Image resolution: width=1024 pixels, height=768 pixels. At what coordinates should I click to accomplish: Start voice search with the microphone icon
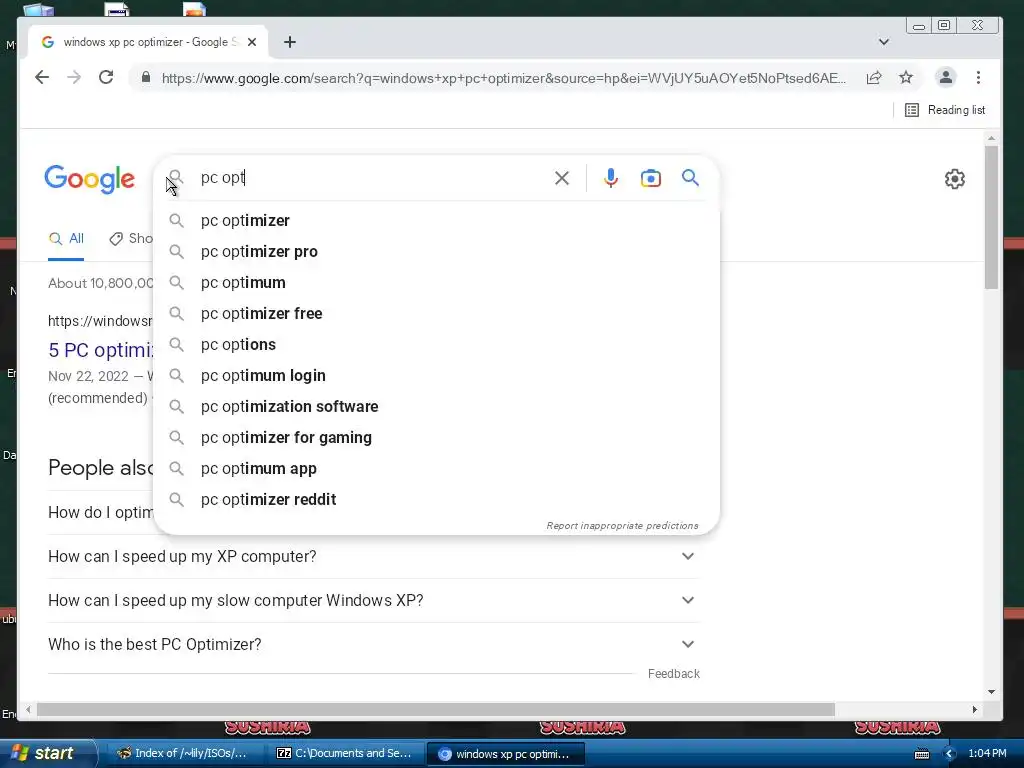click(611, 178)
